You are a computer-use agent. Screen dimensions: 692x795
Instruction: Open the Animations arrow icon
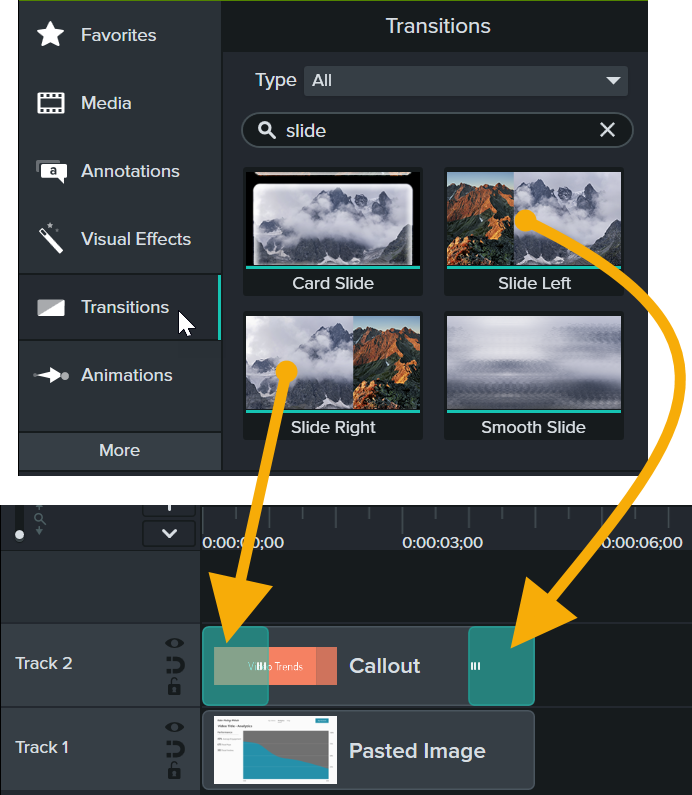point(51,376)
